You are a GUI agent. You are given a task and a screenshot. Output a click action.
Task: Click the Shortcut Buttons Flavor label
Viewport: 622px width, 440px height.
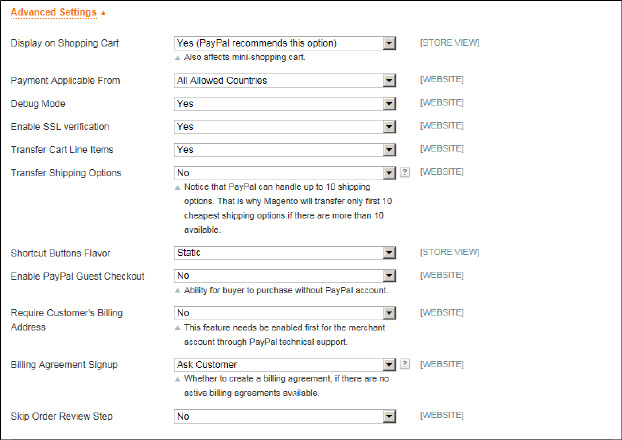click(x=62, y=252)
